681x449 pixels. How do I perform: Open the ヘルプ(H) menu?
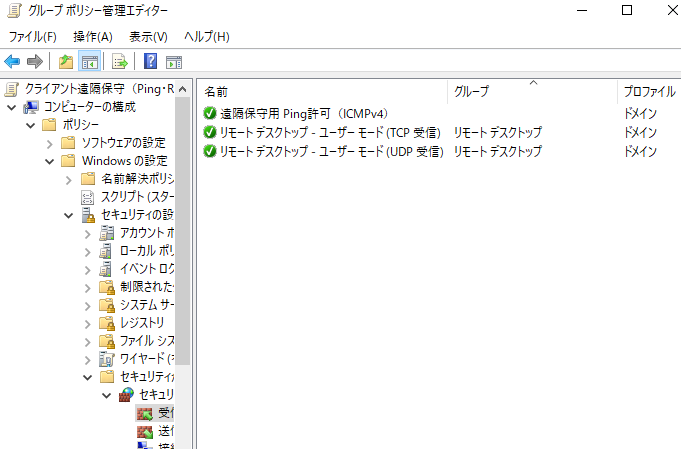207,37
